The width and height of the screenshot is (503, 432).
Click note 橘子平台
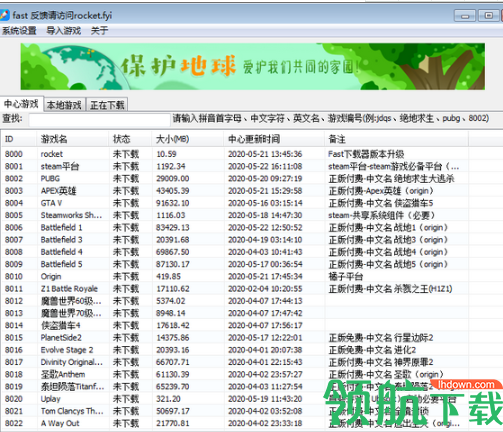(346, 277)
